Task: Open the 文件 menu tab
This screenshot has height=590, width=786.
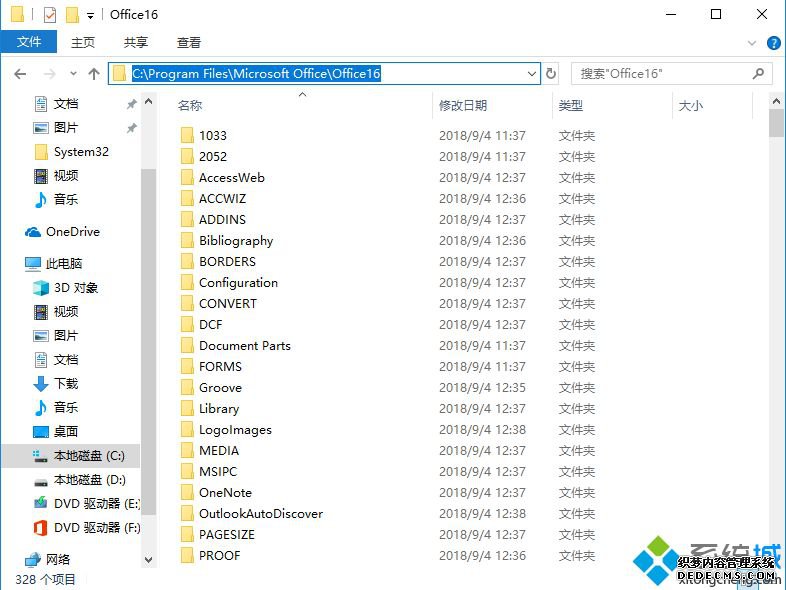Action: click(29, 42)
